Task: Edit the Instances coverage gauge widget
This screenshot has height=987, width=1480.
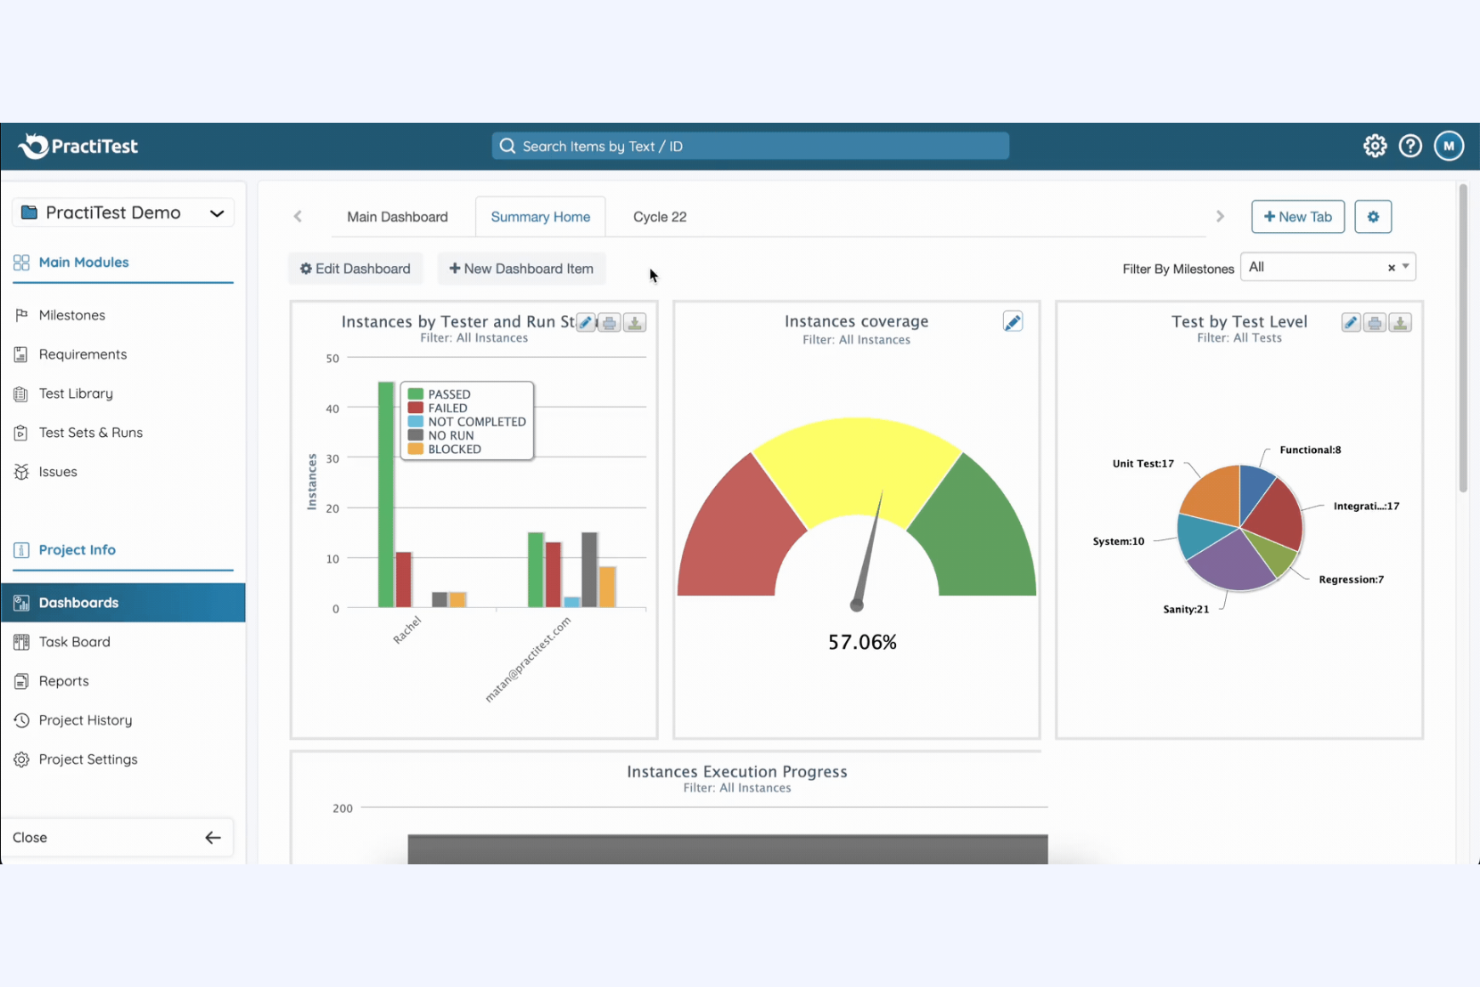Action: point(1013,321)
